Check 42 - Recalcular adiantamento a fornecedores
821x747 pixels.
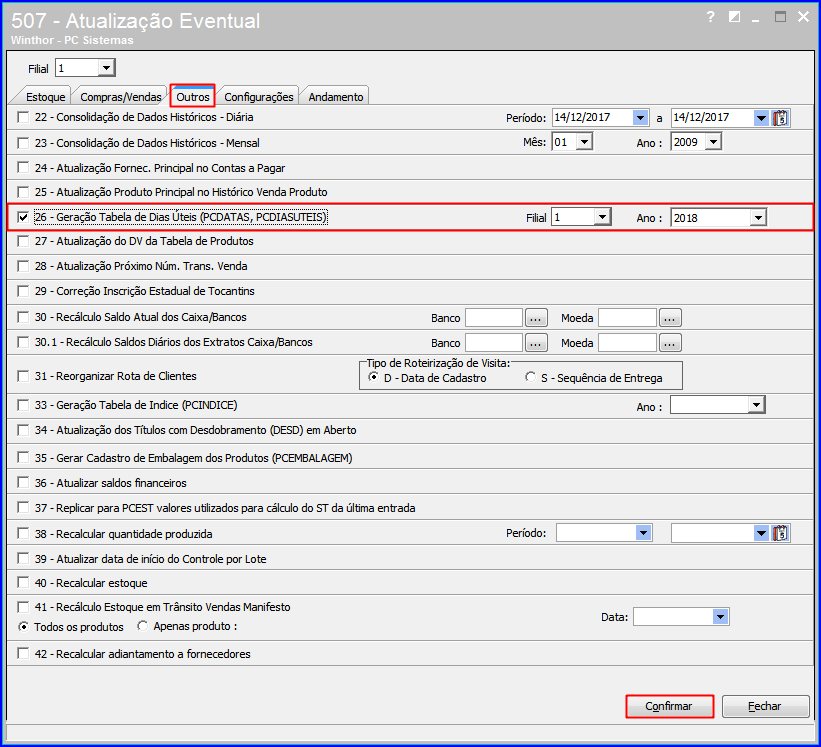23,654
